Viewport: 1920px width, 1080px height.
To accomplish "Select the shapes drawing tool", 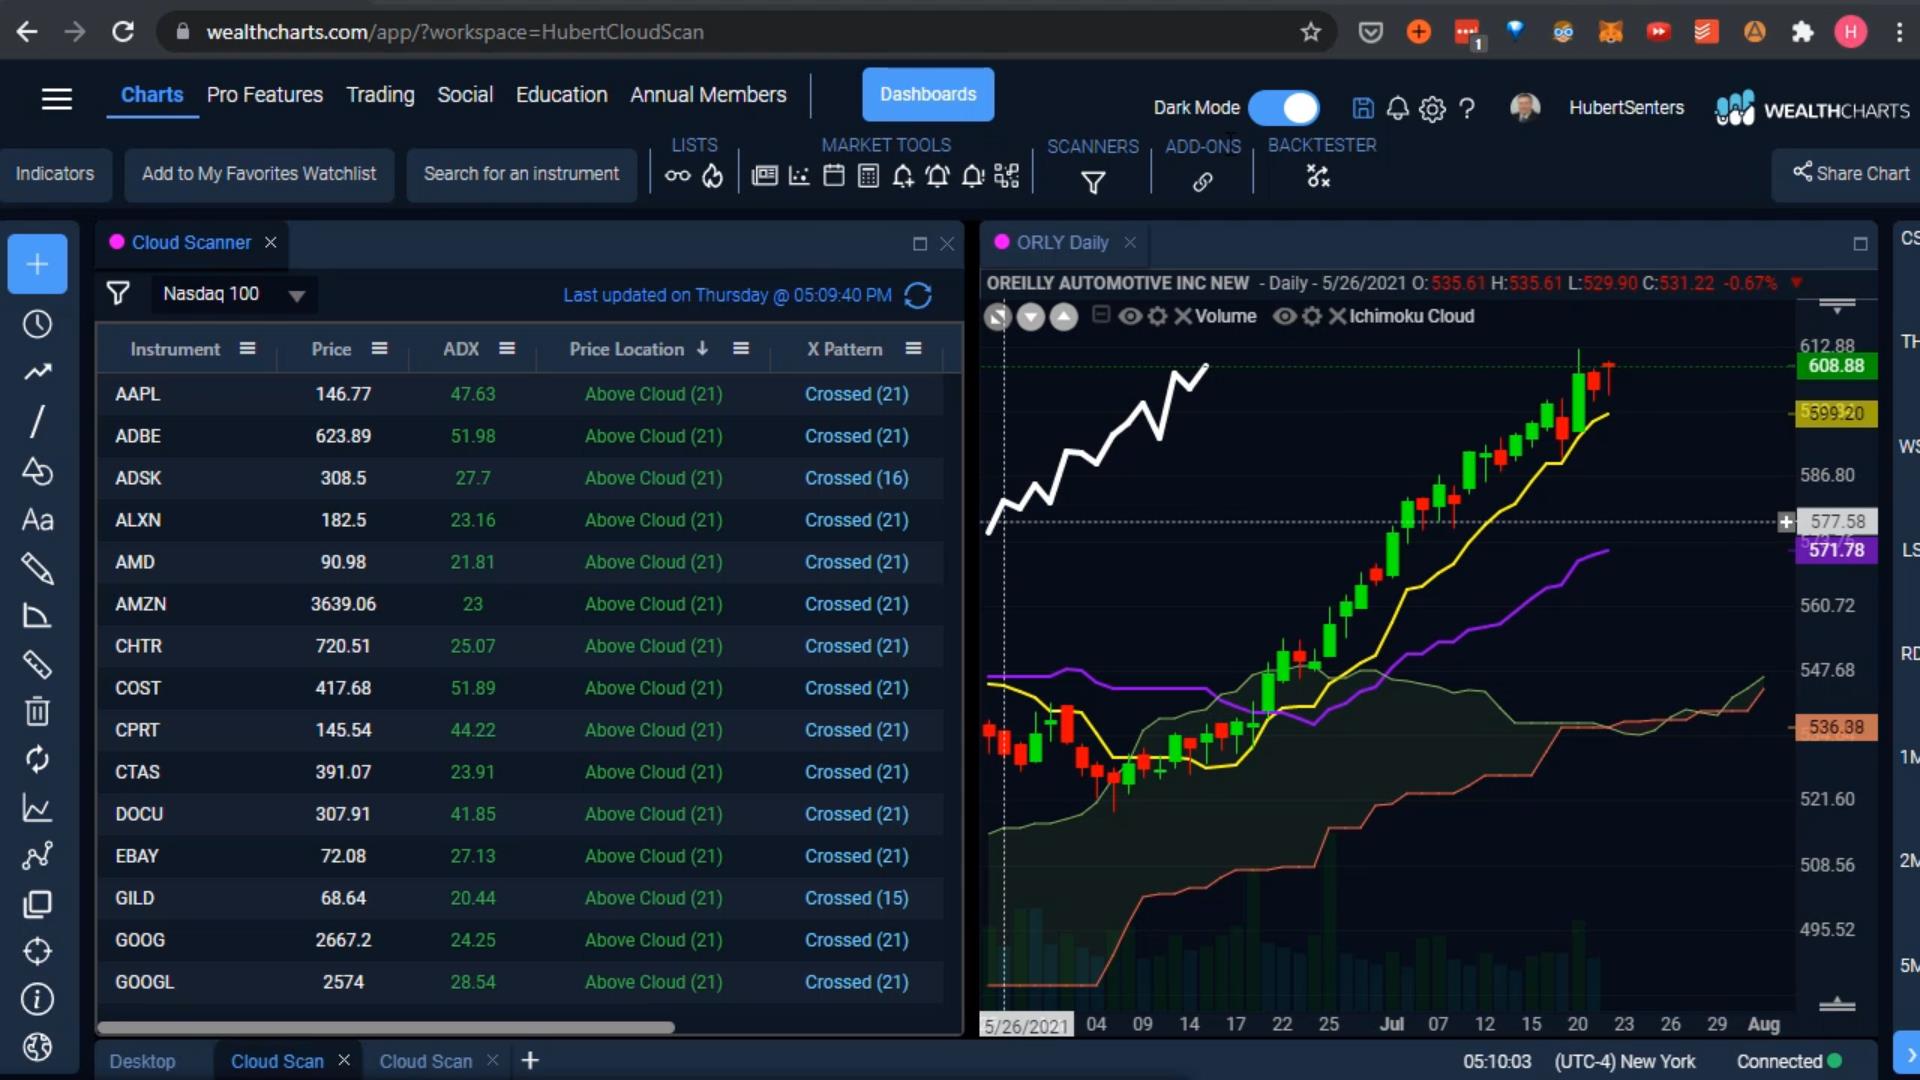I will 37,471.
